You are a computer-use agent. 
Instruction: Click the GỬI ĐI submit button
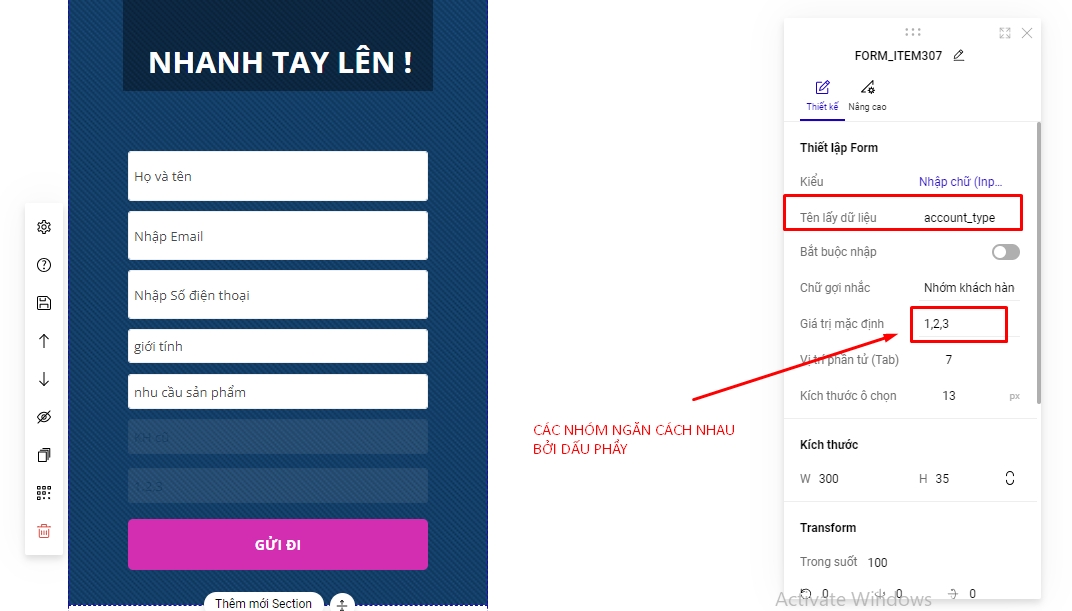coord(278,545)
